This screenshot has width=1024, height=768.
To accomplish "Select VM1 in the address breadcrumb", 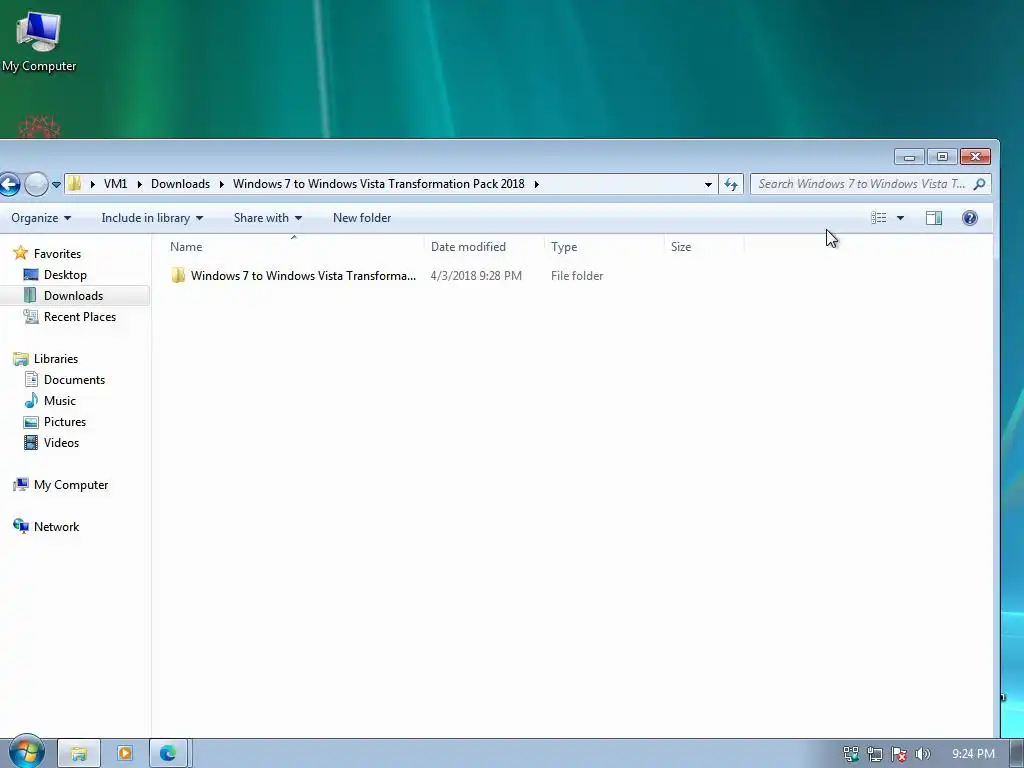I will [116, 184].
